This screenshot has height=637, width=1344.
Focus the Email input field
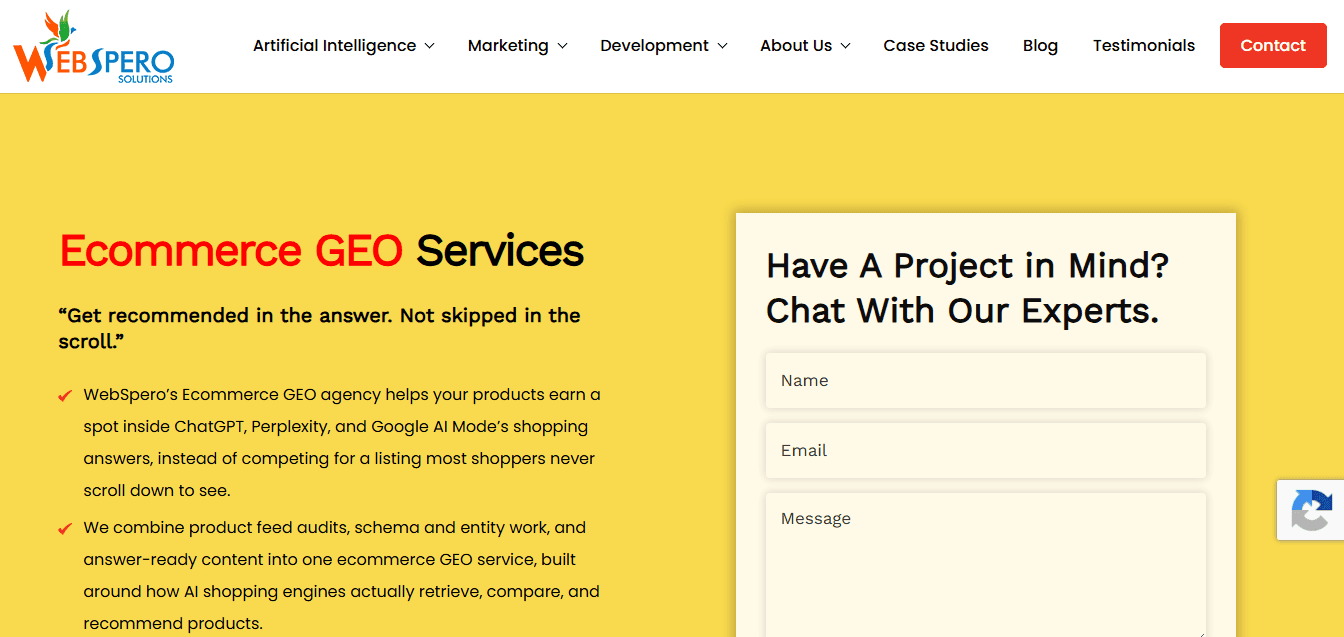click(986, 450)
